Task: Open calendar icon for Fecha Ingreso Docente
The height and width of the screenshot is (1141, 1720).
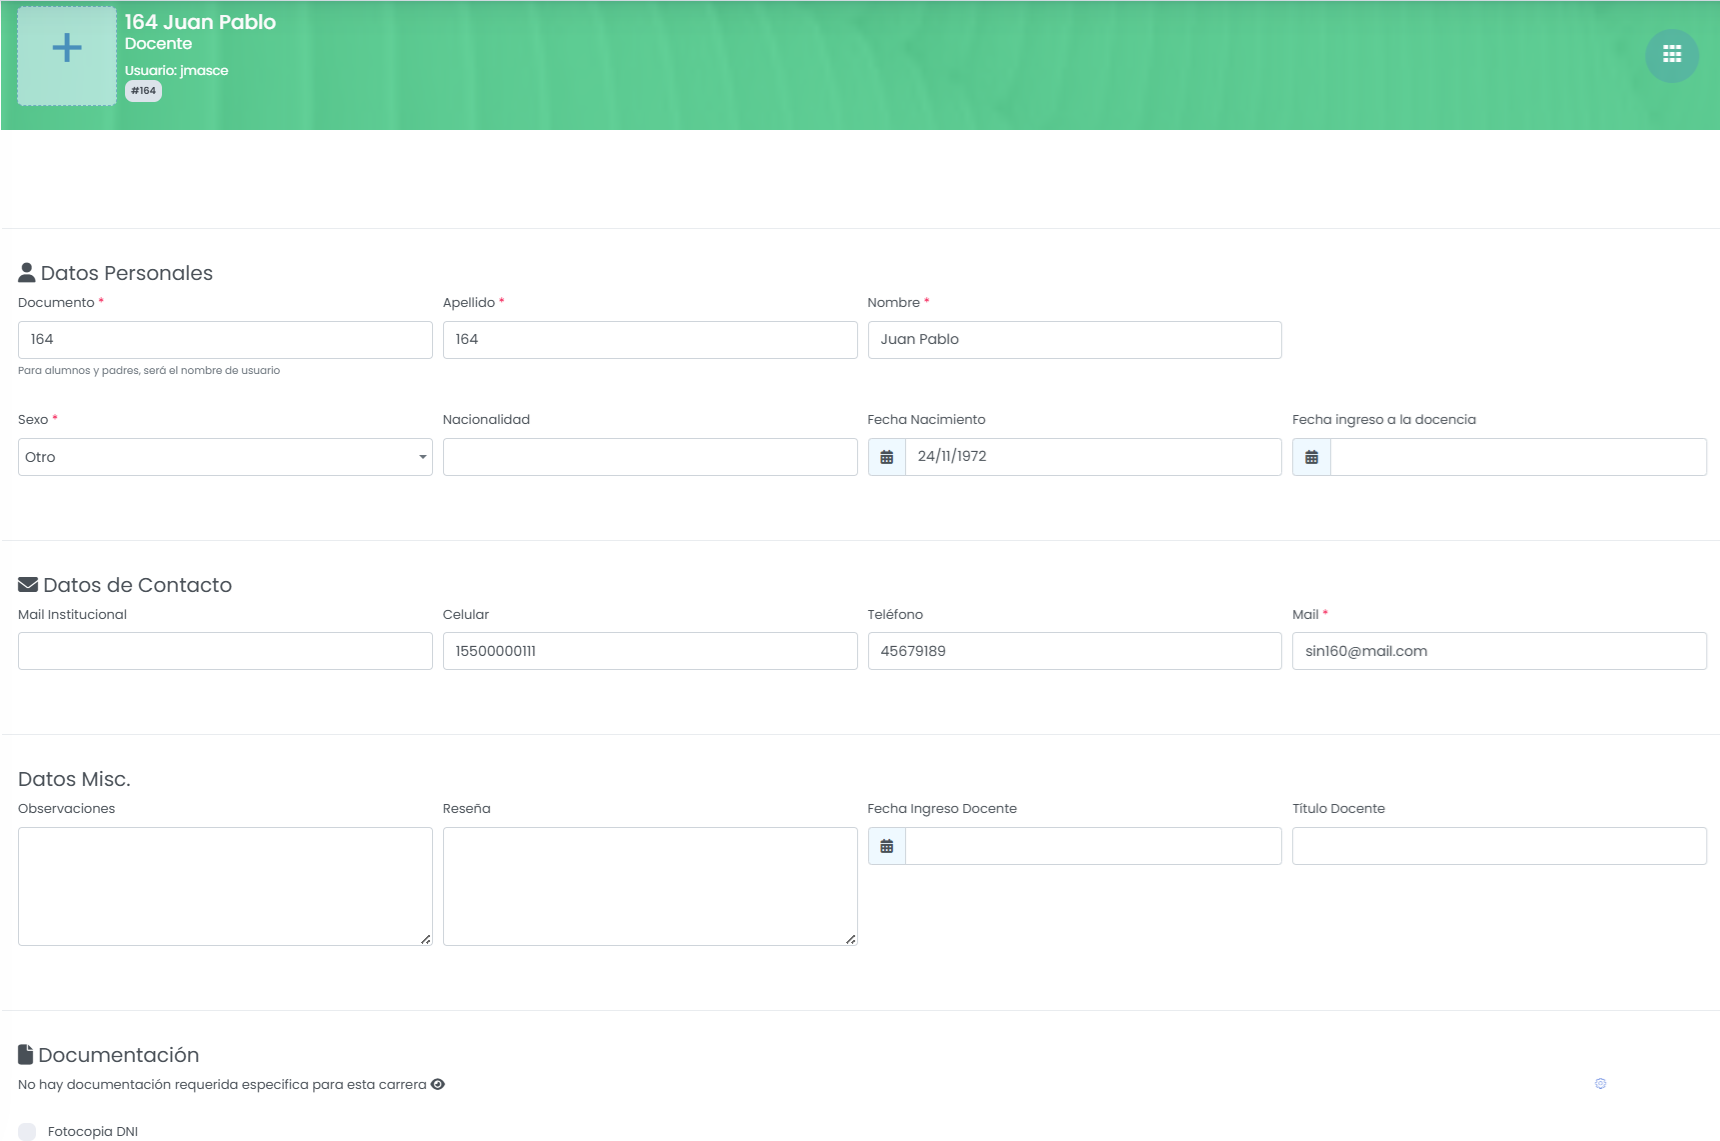Action: click(x=886, y=846)
